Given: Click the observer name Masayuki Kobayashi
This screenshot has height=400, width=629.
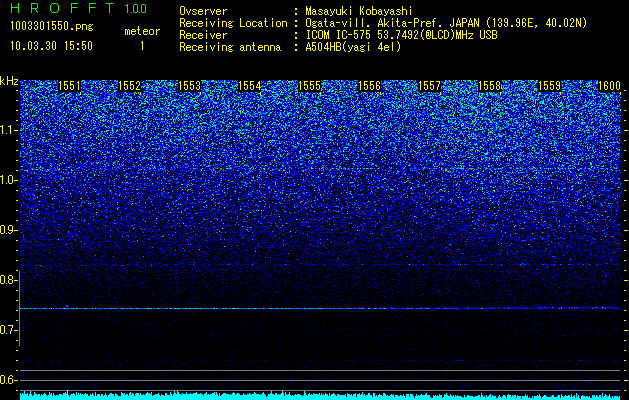Looking at the screenshot, I should tap(359, 11).
